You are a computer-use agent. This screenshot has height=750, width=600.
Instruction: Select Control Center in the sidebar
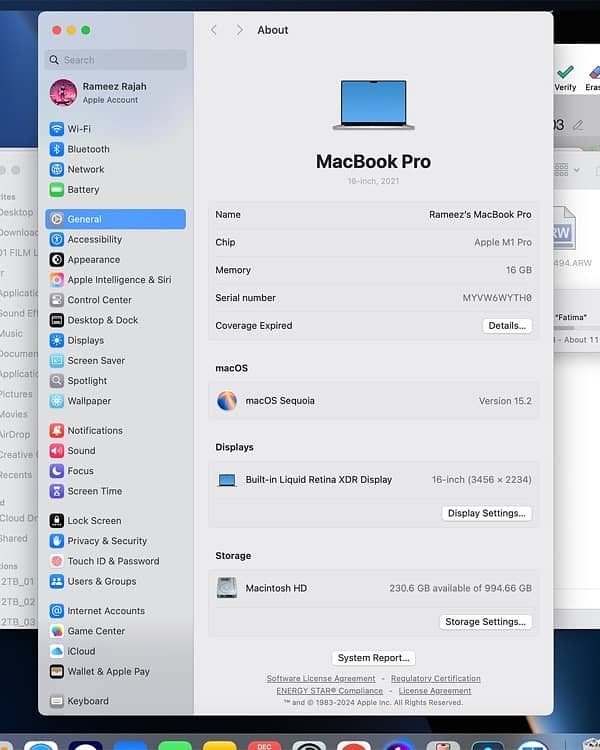tap(99, 300)
